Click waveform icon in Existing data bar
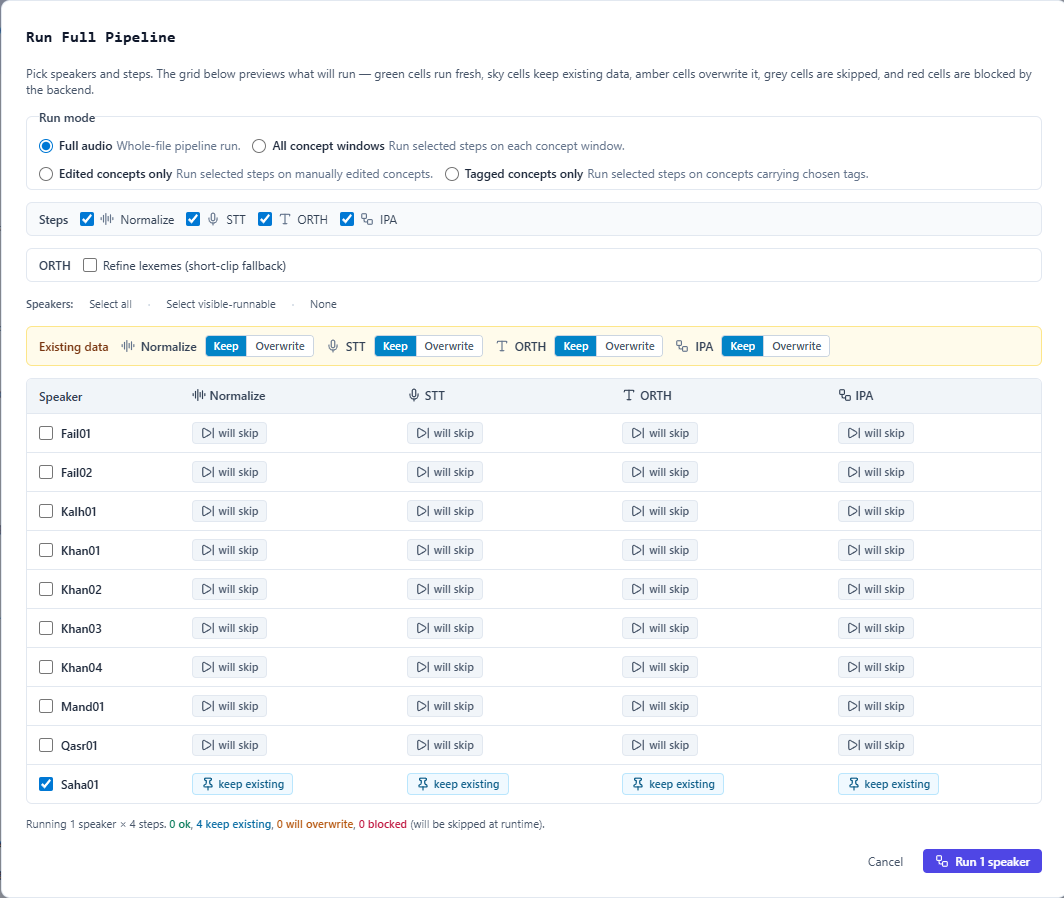Screen dimensions: 1064x898 (128, 346)
